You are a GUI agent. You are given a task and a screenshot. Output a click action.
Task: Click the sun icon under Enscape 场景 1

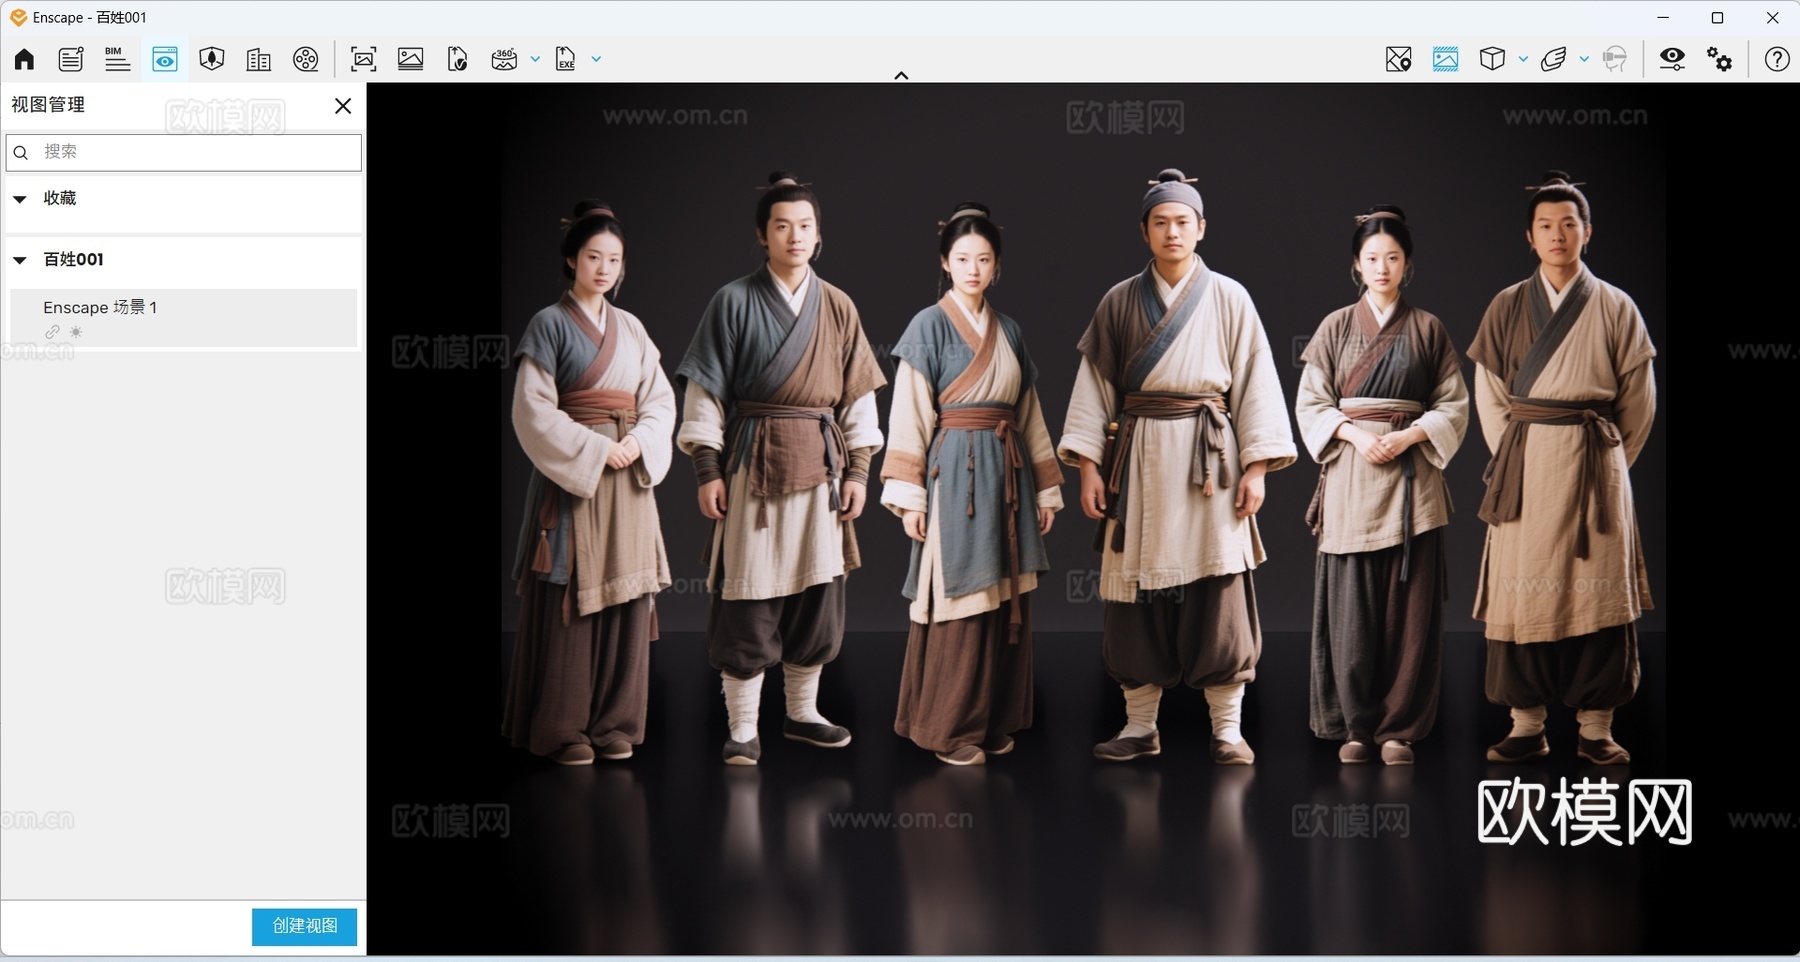pyautogui.click(x=76, y=332)
